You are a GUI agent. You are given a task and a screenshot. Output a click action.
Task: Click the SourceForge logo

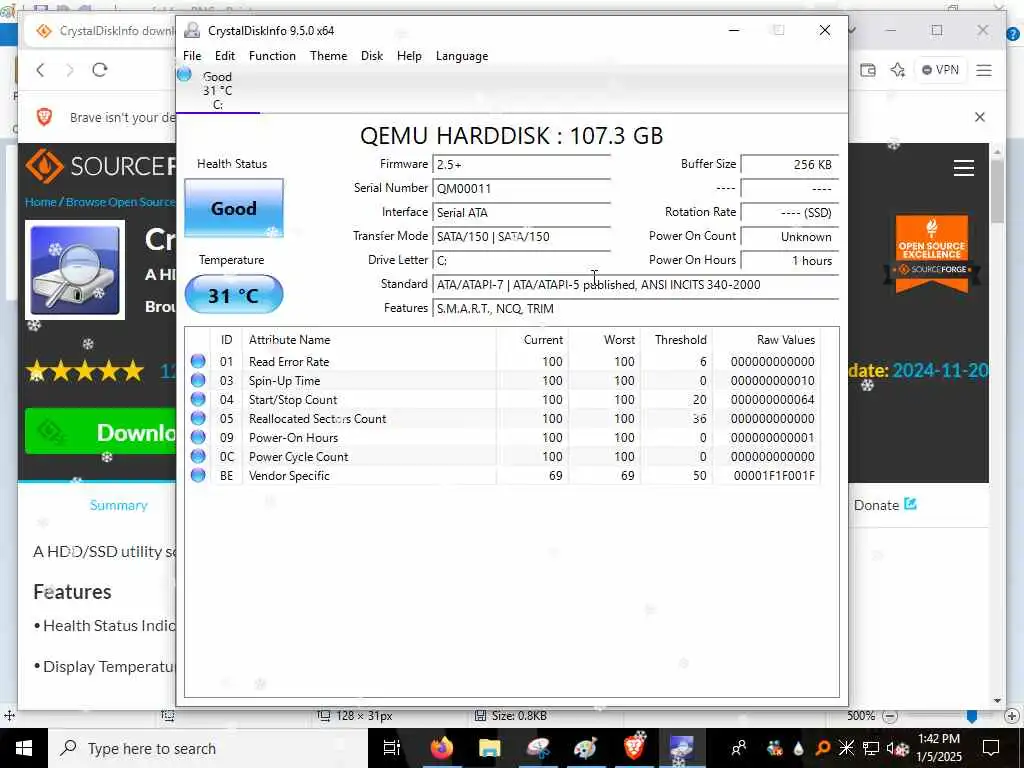(100, 165)
